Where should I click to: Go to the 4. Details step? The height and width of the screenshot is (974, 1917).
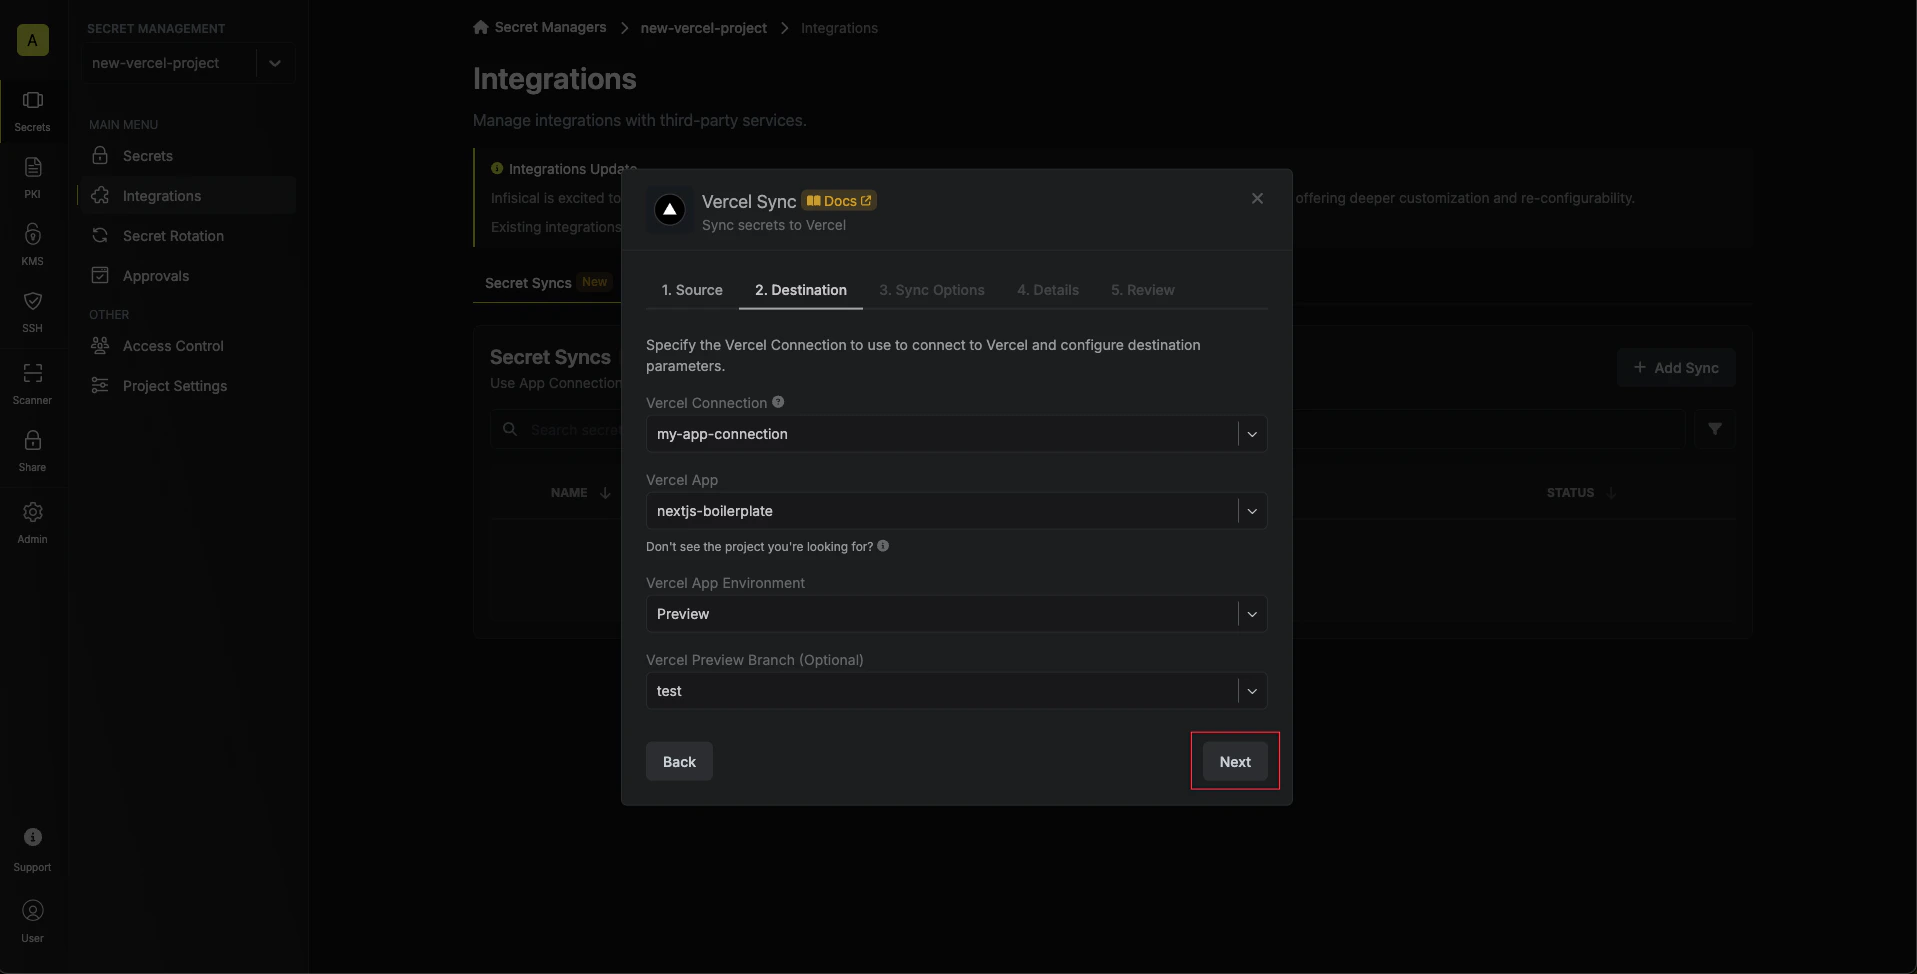click(1048, 290)
